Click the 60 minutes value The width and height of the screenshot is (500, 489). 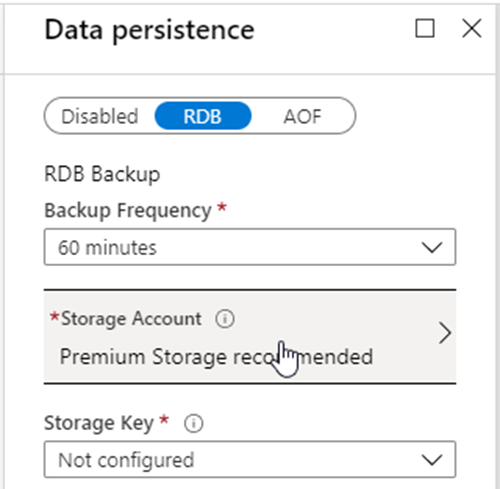pos(107,248)
